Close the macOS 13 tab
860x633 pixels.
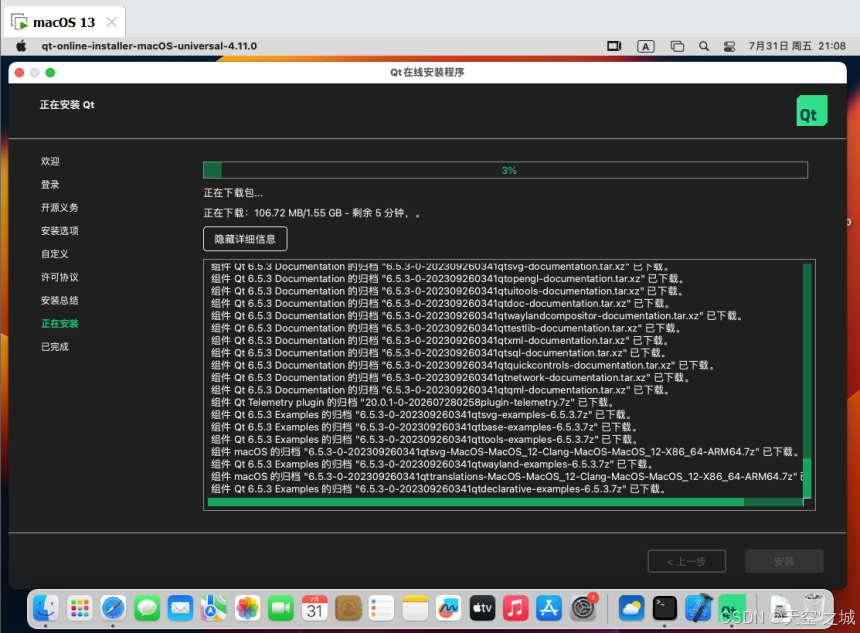tap(111, 22)
